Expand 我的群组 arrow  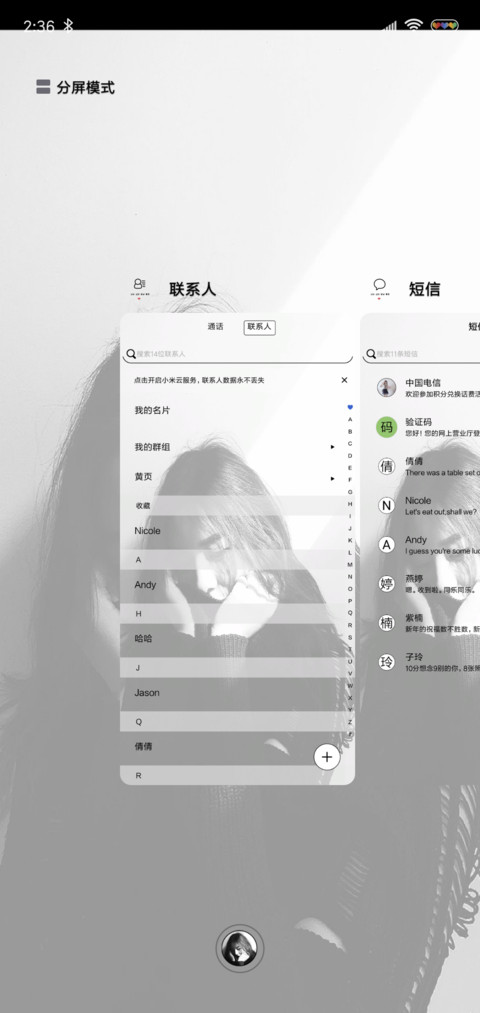[333, 447]
